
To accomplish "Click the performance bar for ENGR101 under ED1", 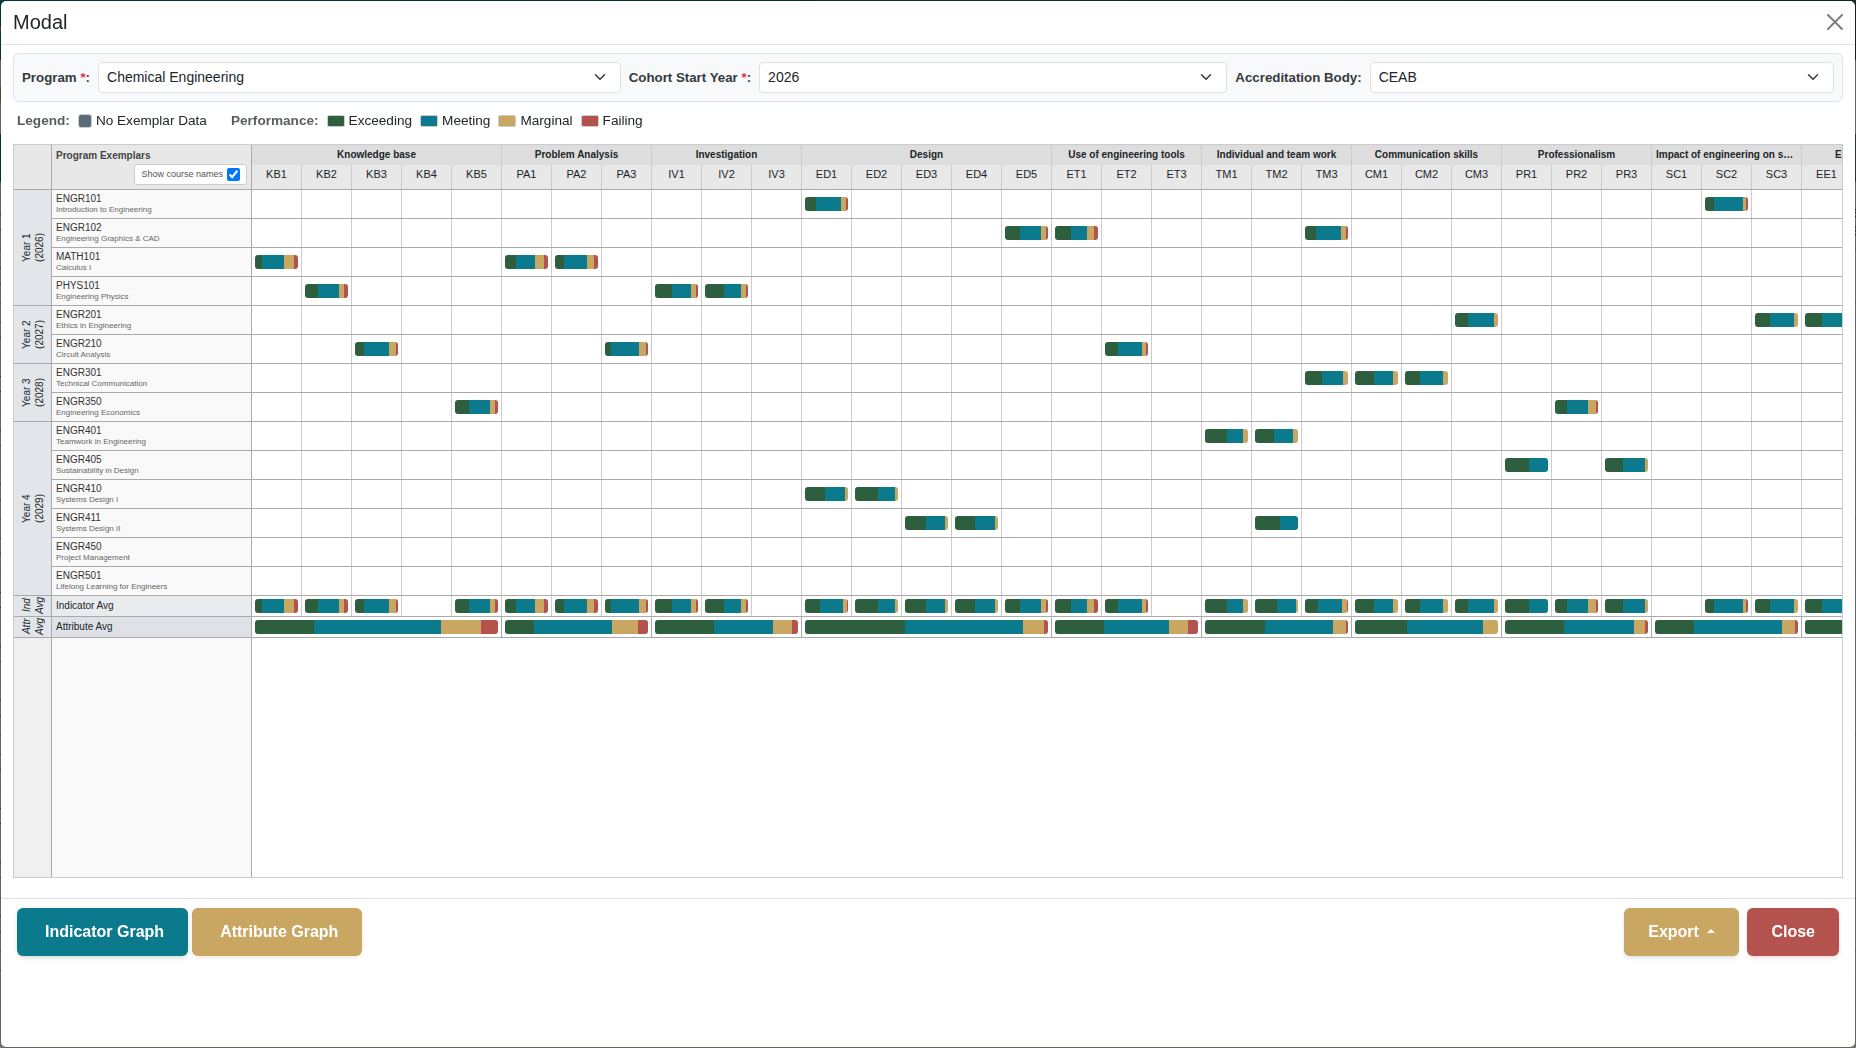I will (825, 203).
